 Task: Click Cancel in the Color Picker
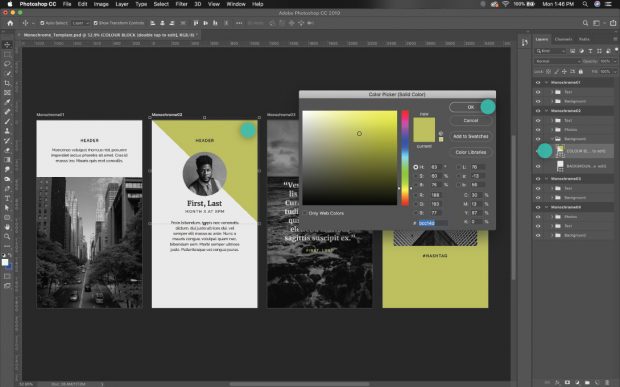[x=471, y=121]
